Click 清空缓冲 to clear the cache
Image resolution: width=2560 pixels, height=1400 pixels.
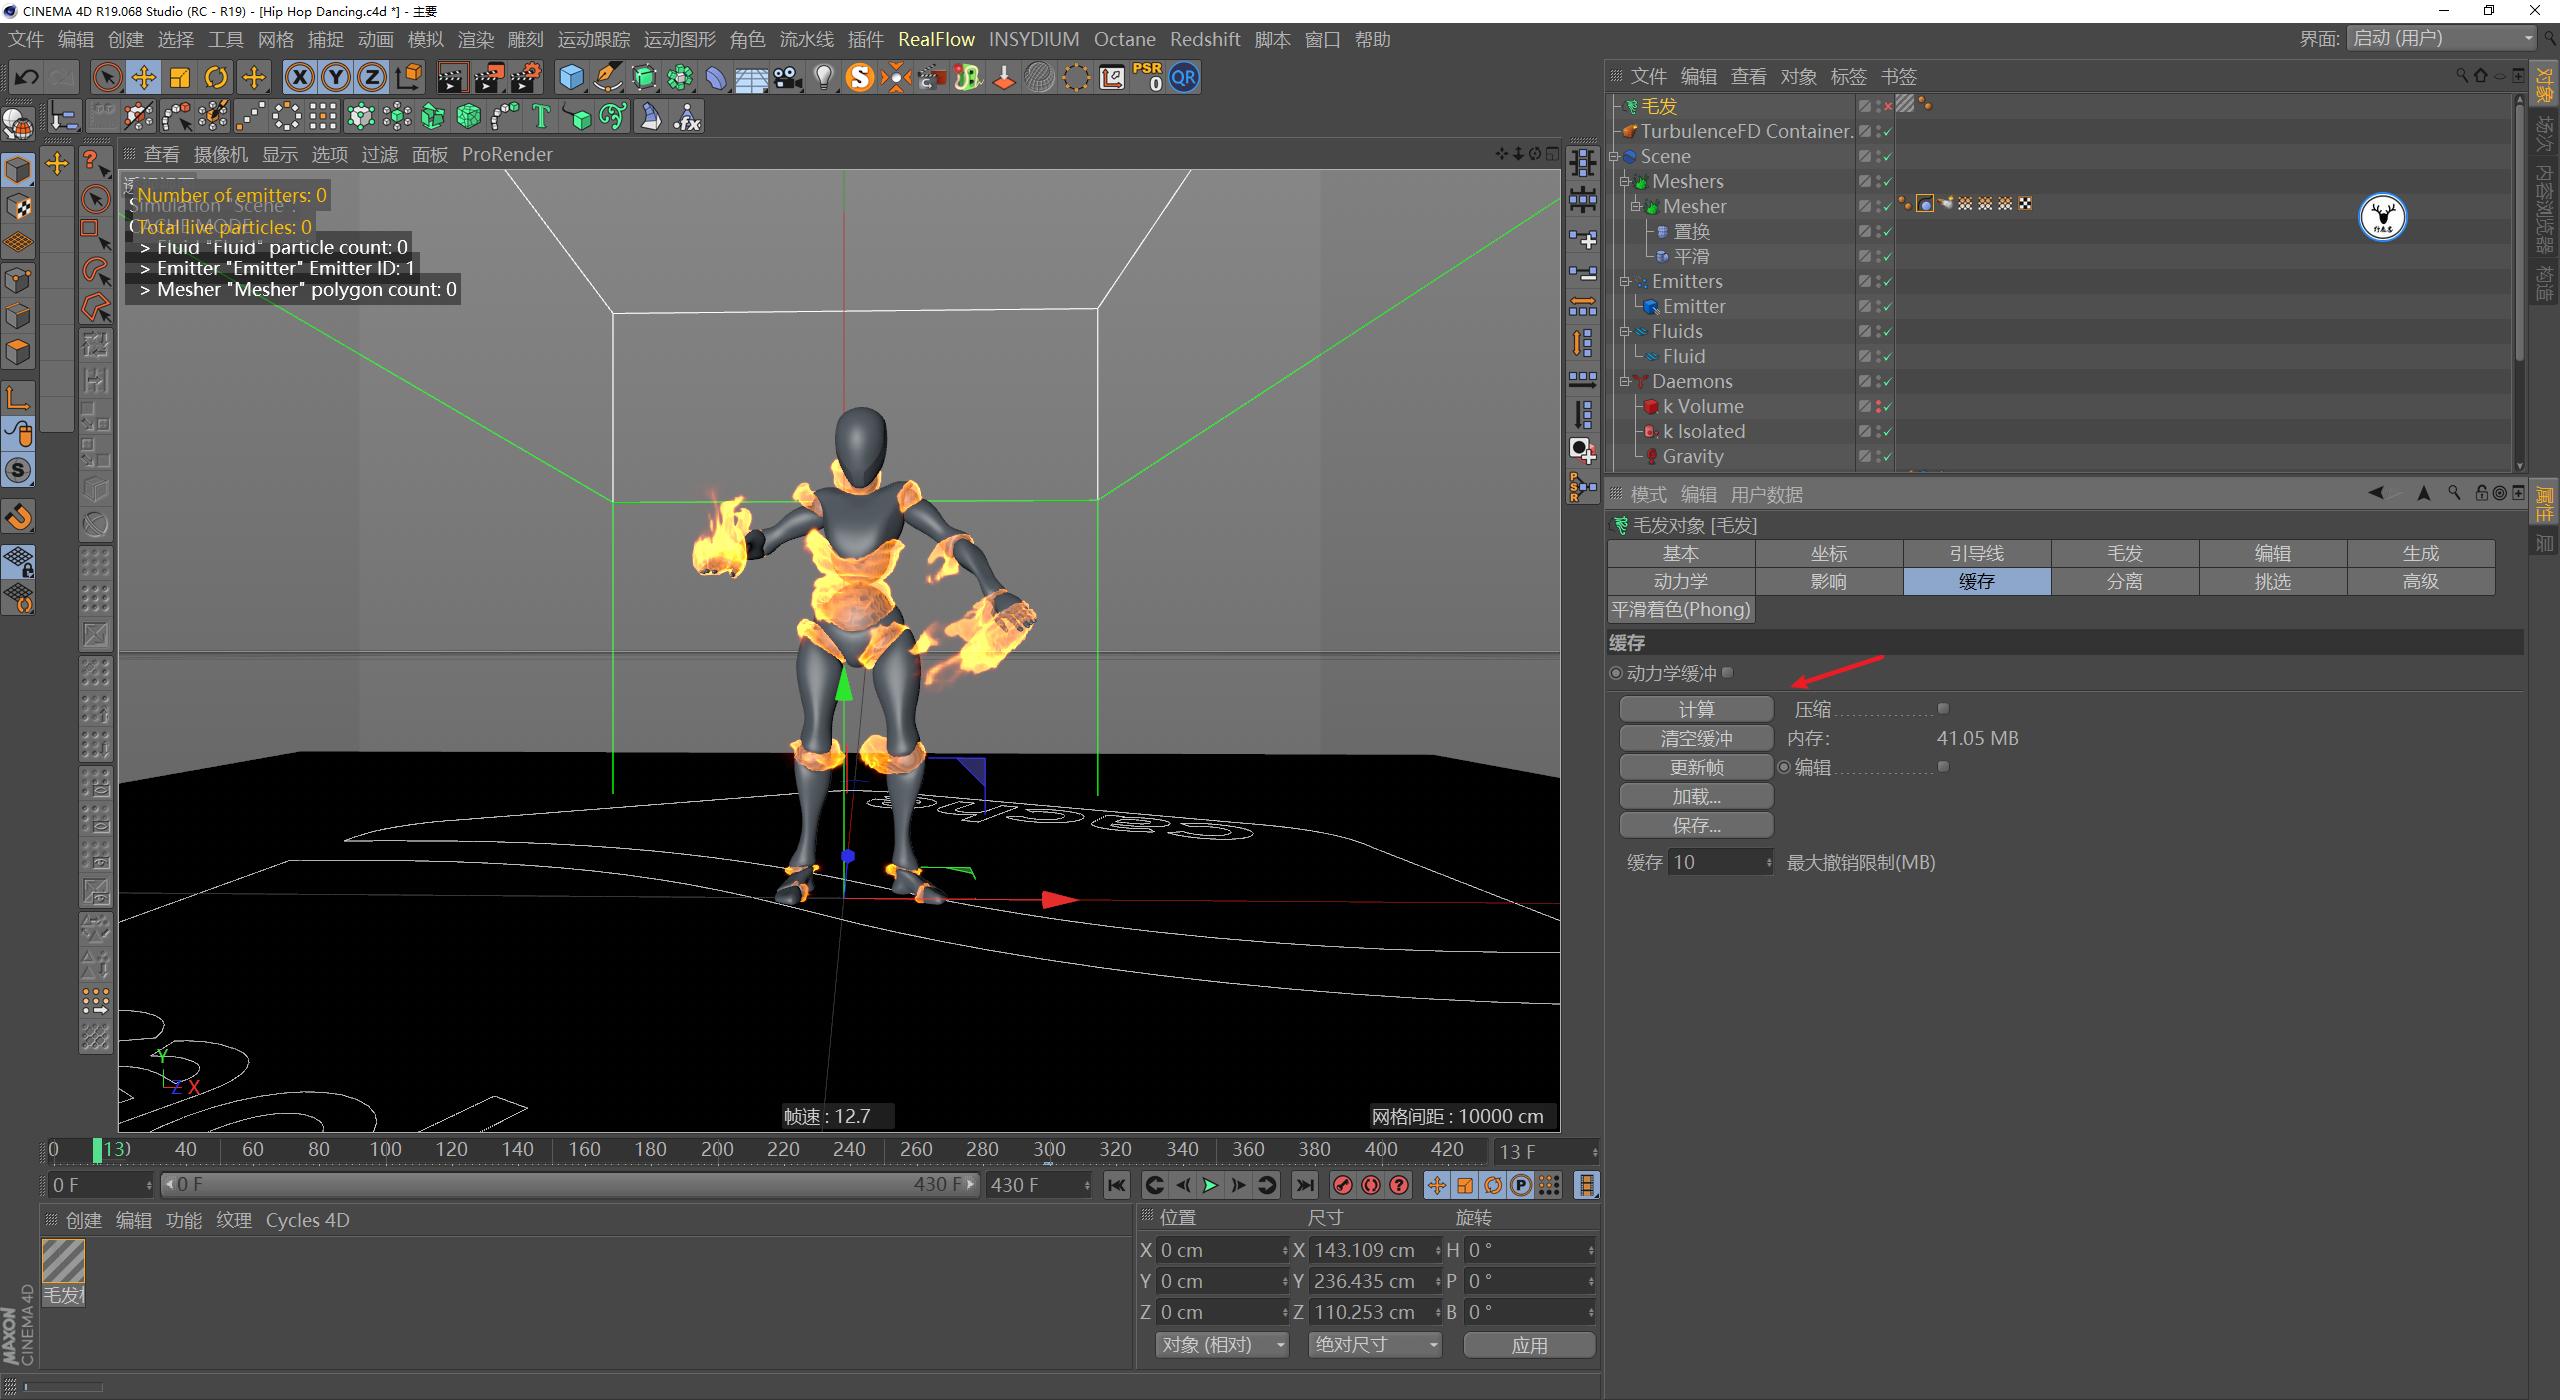(1696, 737)
